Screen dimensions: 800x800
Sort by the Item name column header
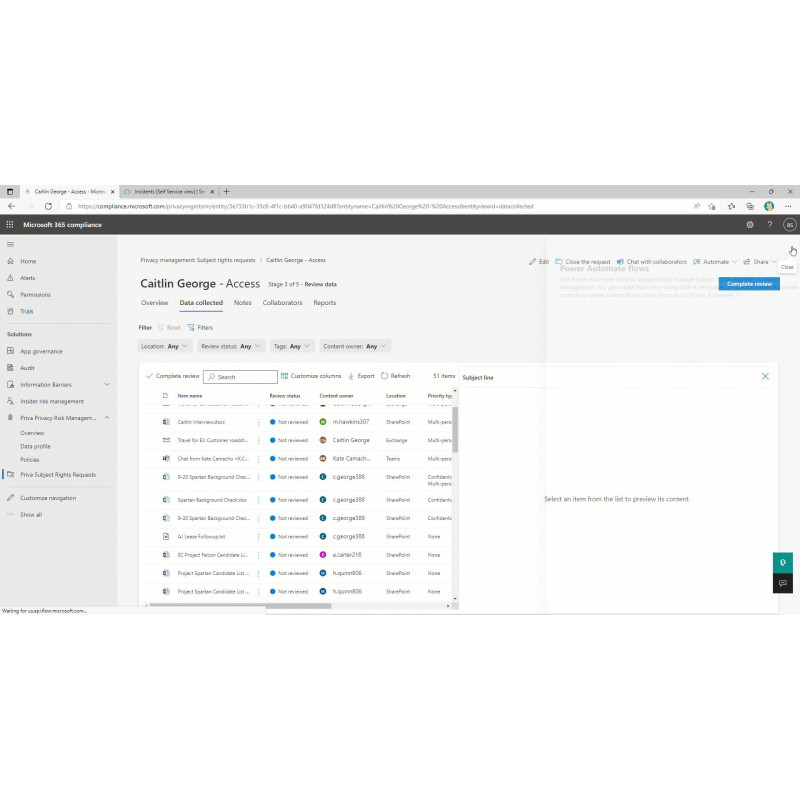tap(190, 396)
